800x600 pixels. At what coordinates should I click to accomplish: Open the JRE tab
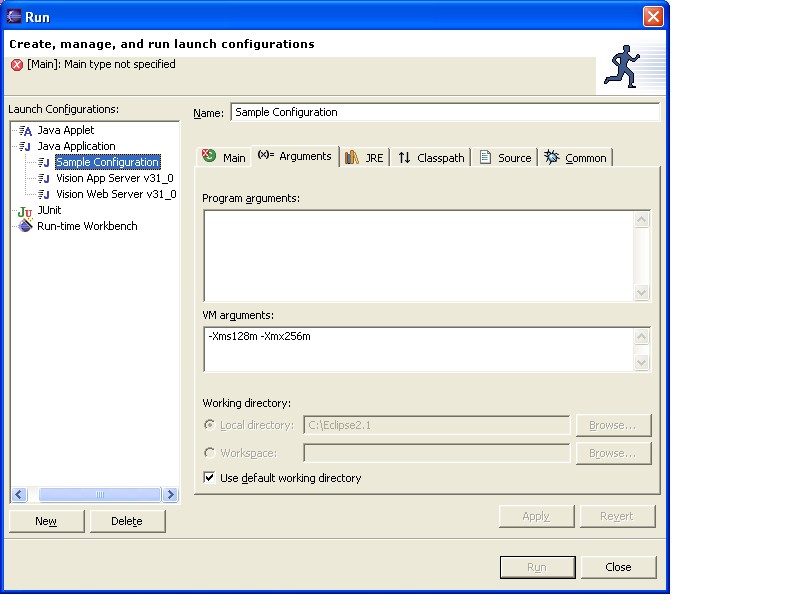pyautogui.click(x=365, y=158)
